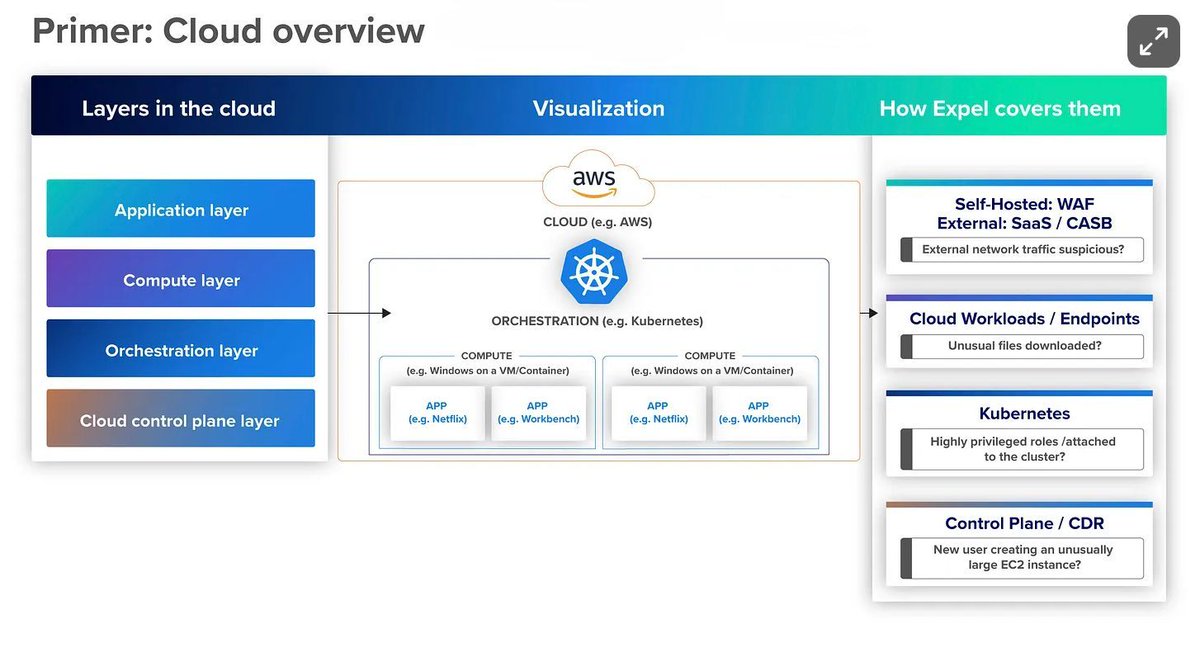Select the Compute layer item
The image size is (1200, 662).
(x=180, y=278)
